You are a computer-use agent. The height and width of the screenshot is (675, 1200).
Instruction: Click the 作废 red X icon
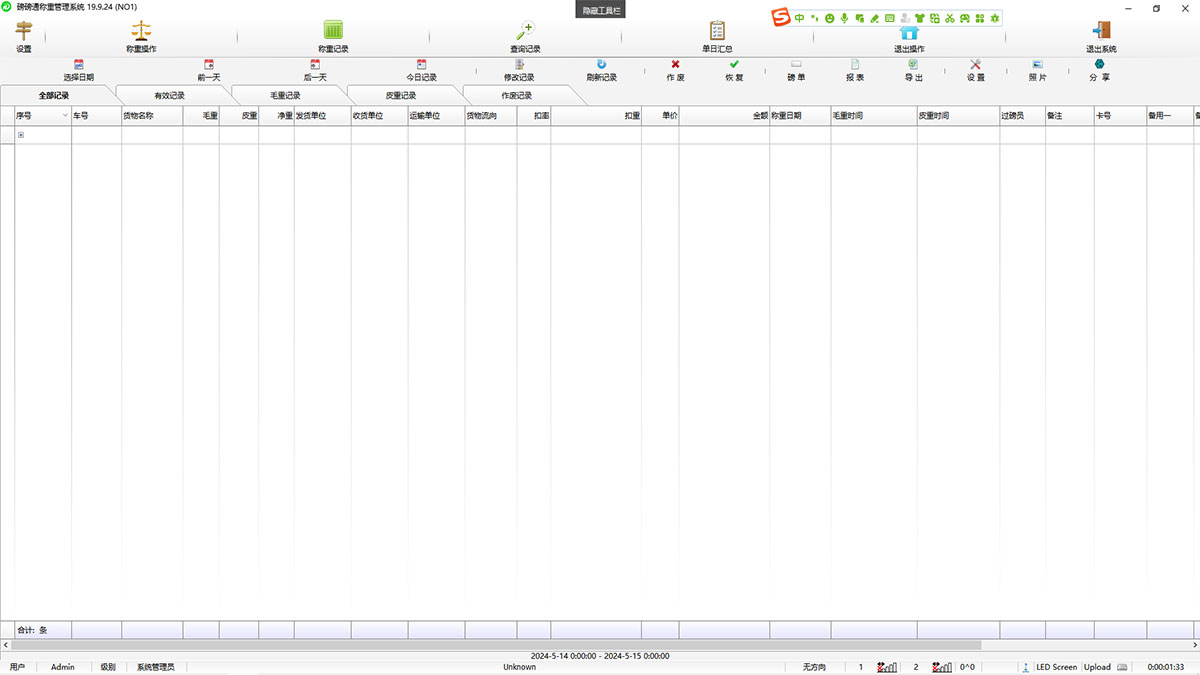click(675, 65)
